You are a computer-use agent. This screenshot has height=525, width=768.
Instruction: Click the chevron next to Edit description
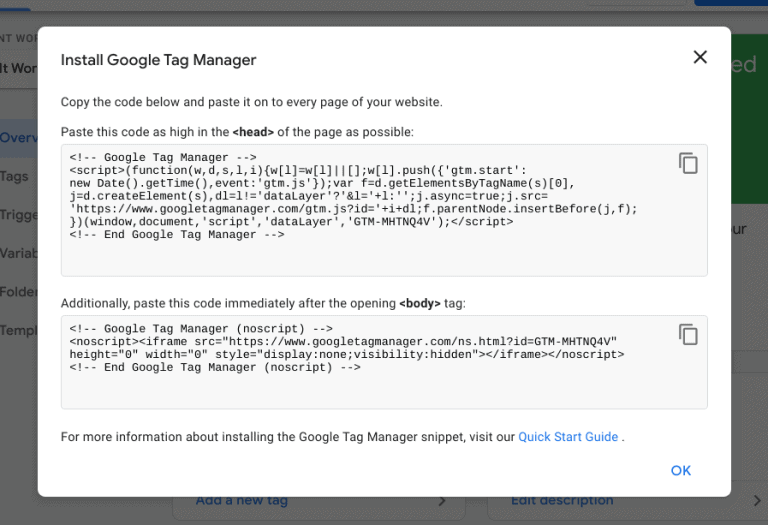[x=757, y=501]
